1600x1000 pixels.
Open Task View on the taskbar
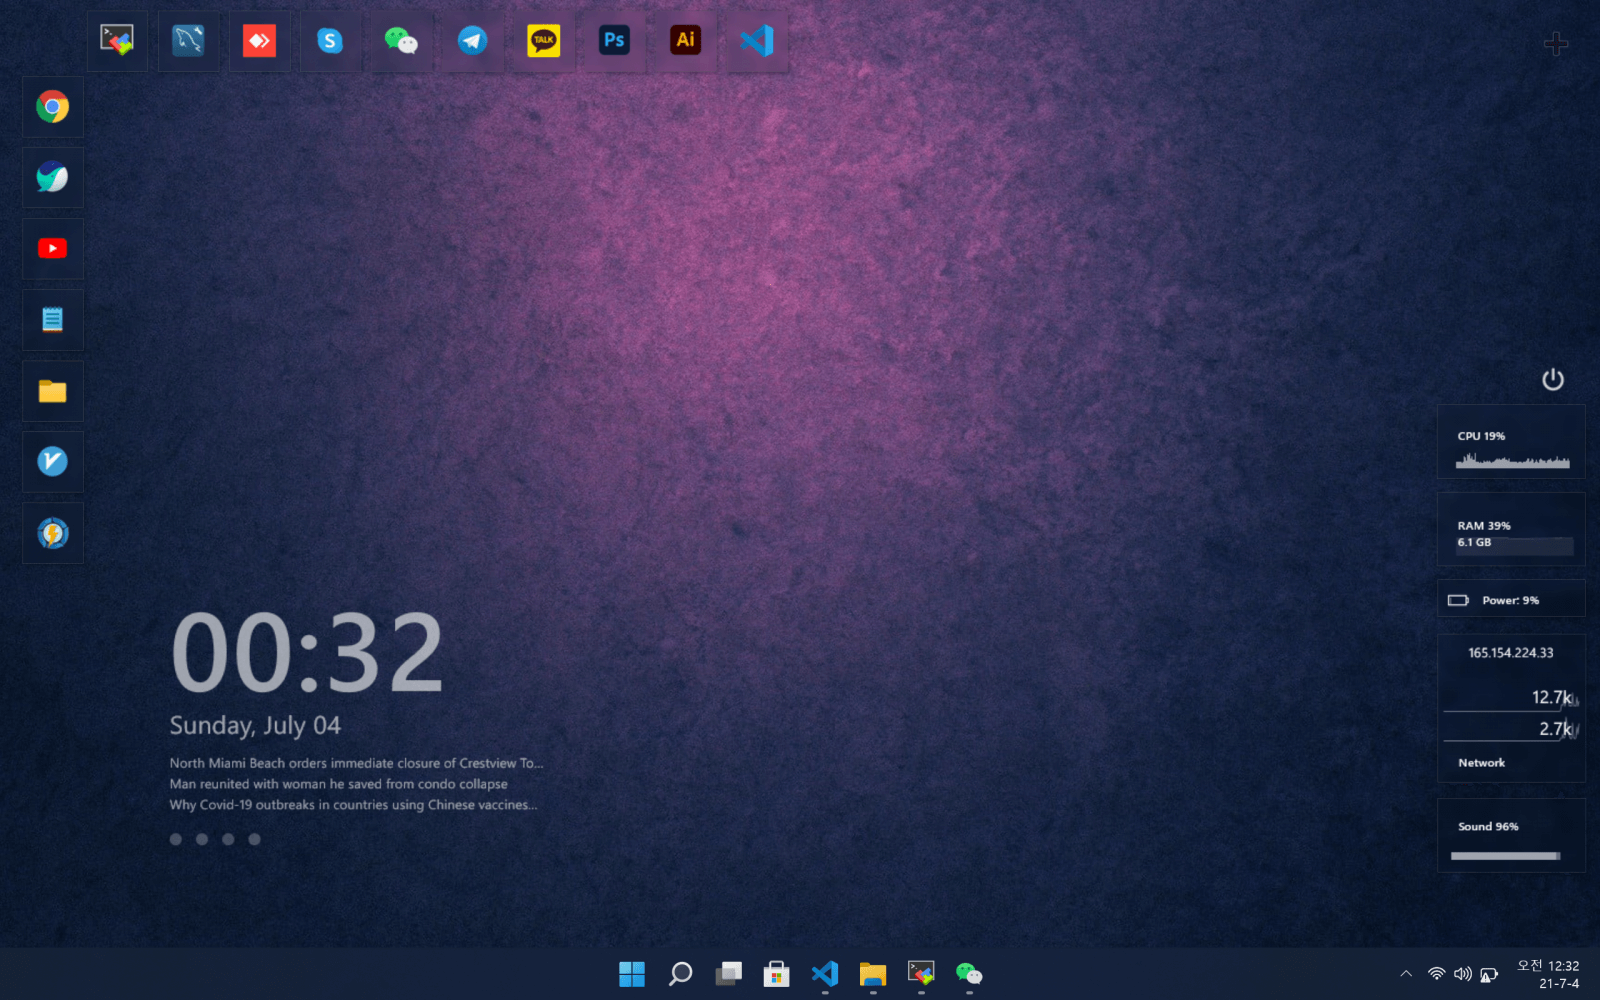coord(728,974)
